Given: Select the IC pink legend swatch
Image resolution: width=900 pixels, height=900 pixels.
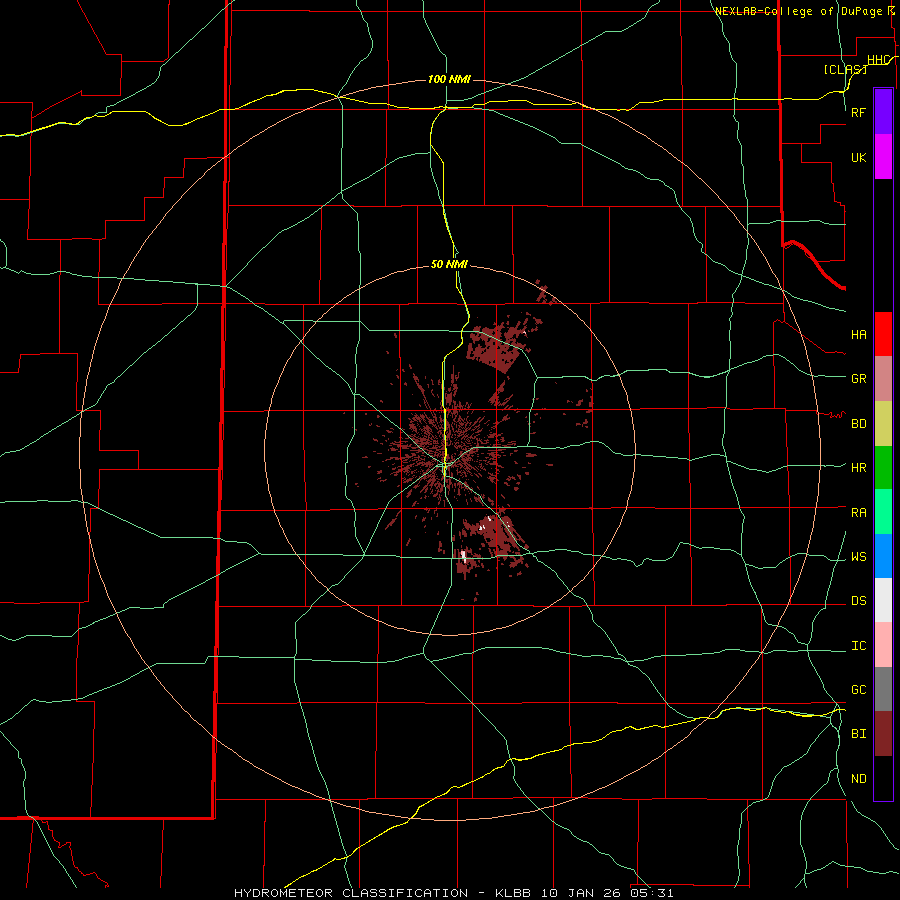Looking at the screenshot, I should pos(883,645).
